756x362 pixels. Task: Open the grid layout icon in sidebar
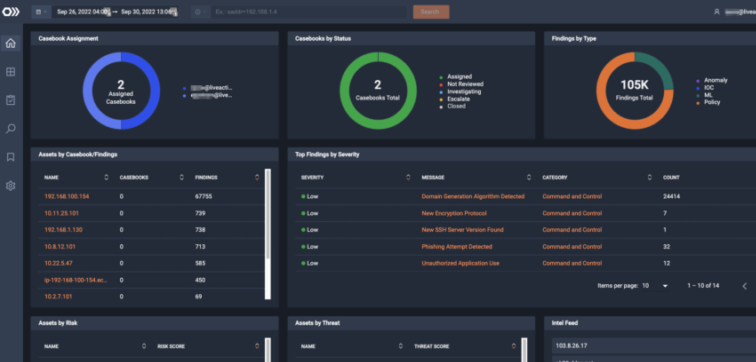point(11,72)
